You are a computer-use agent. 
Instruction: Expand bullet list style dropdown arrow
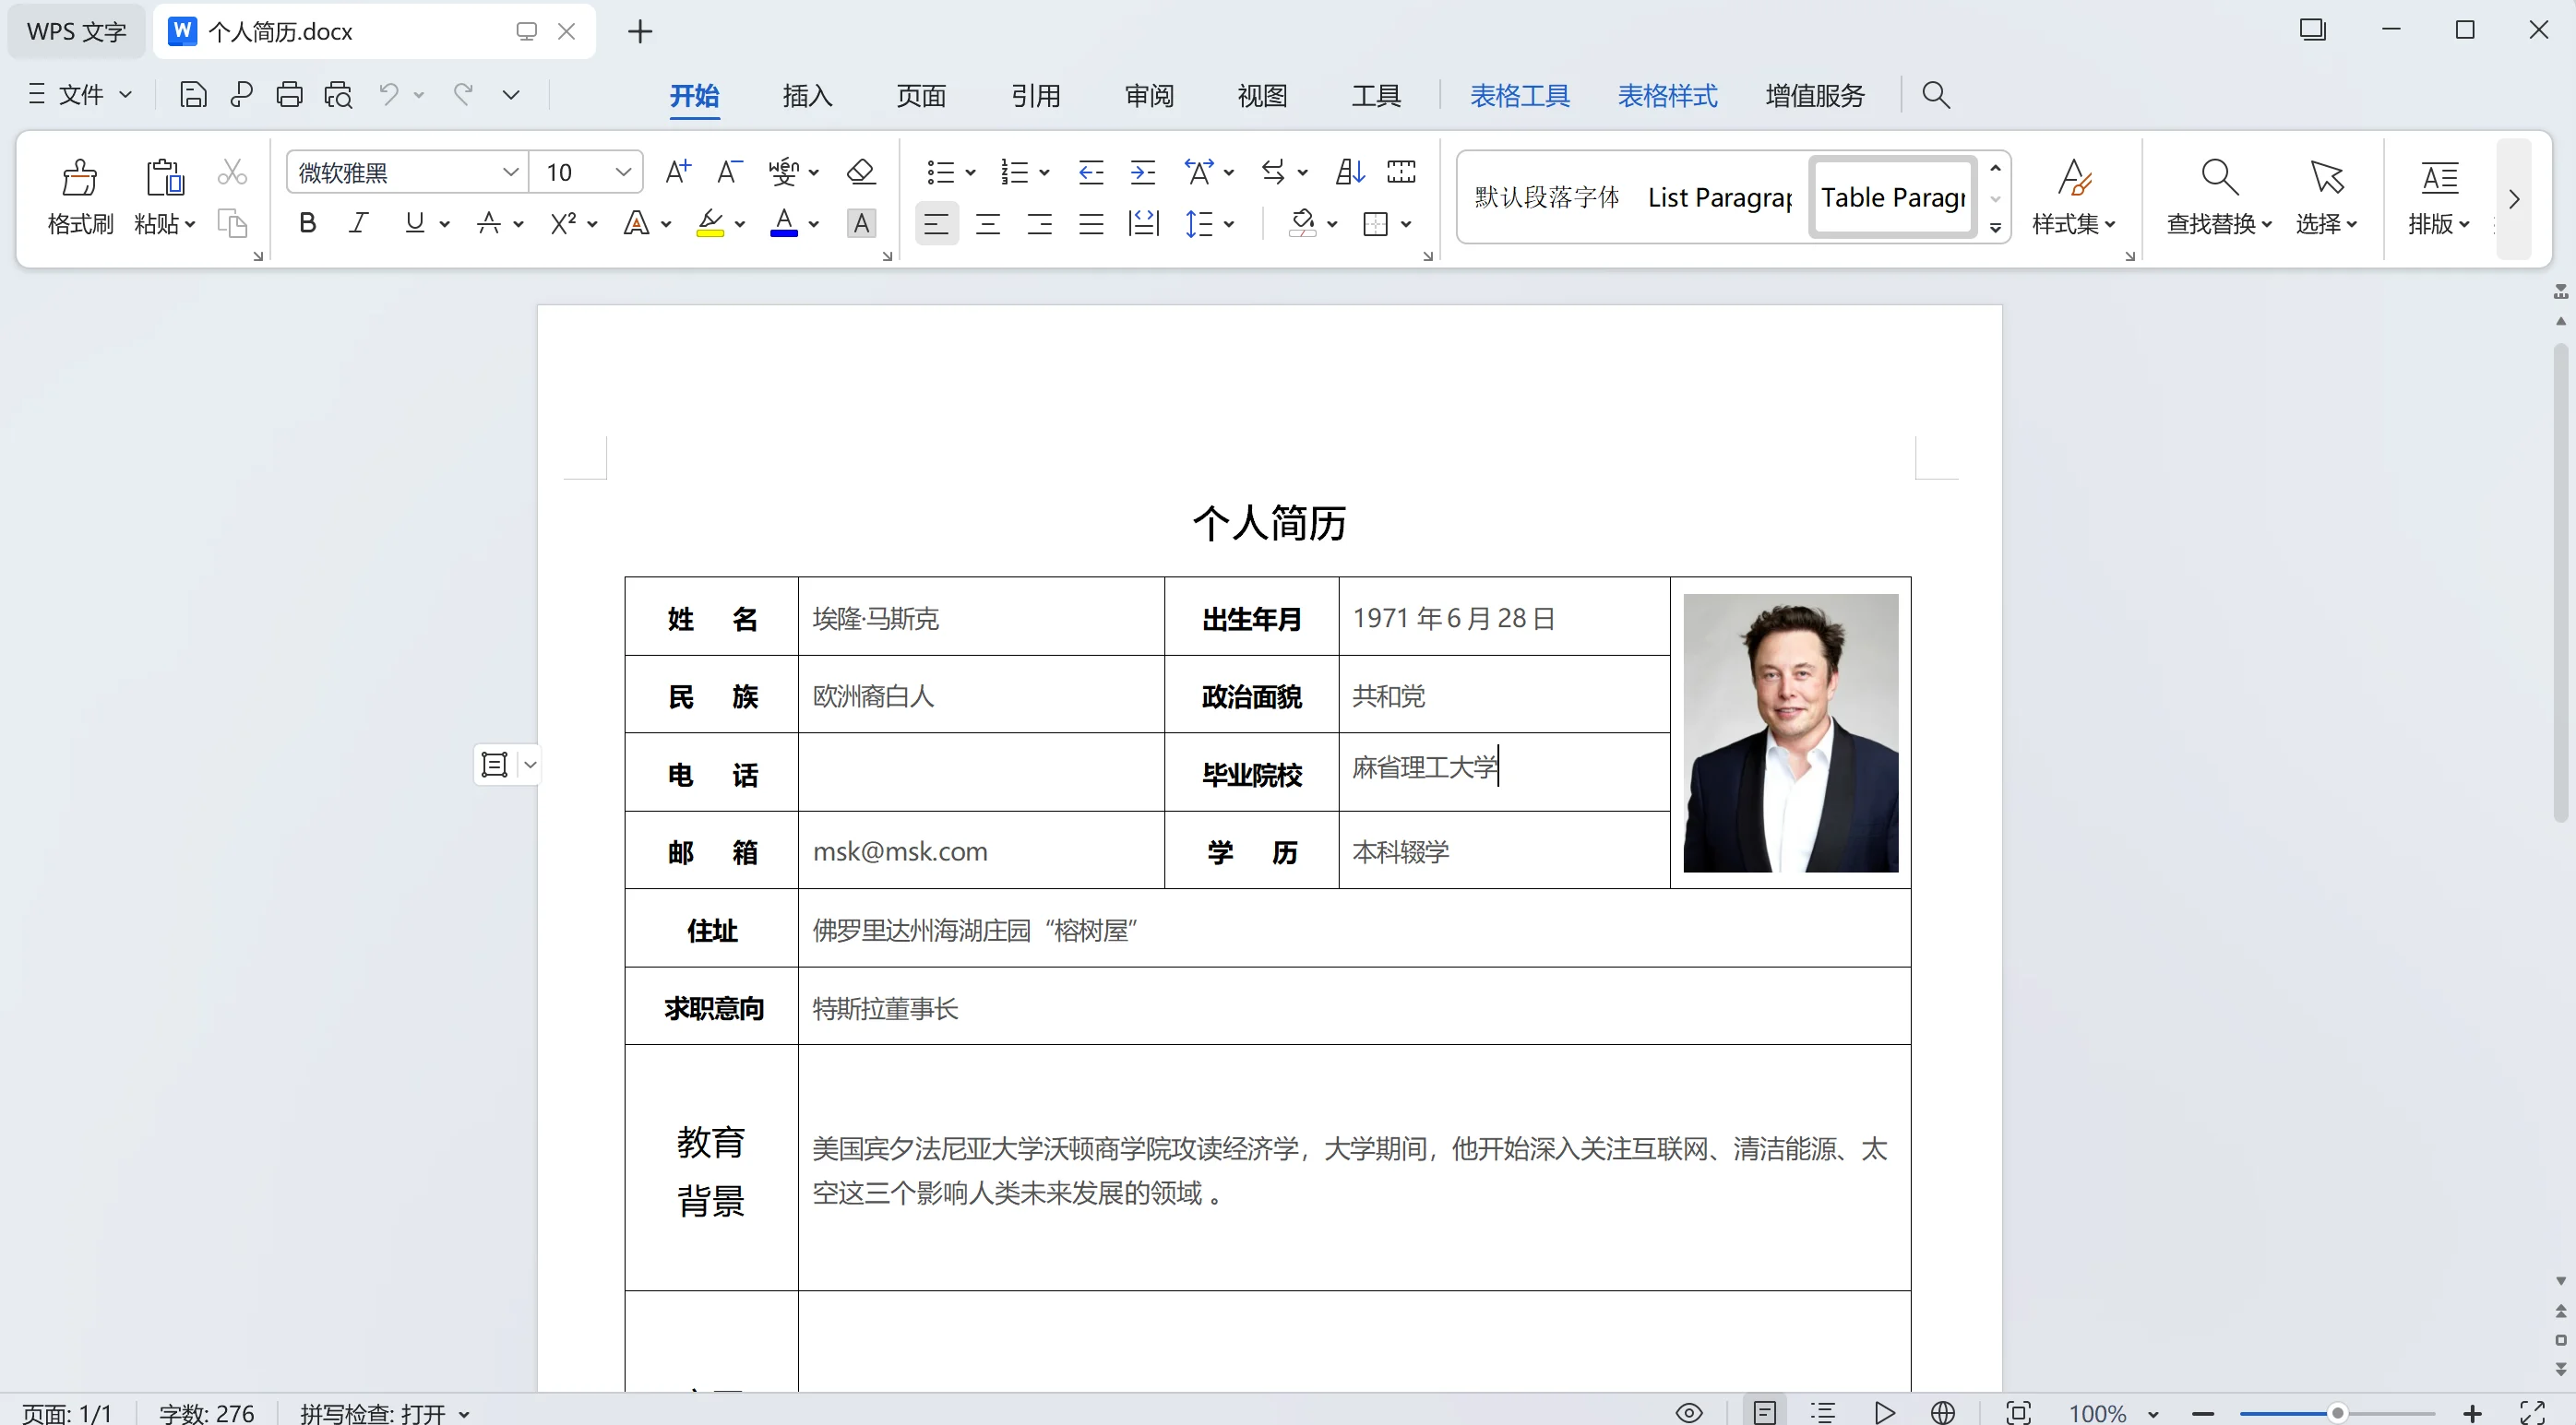(x=970, y=173)
